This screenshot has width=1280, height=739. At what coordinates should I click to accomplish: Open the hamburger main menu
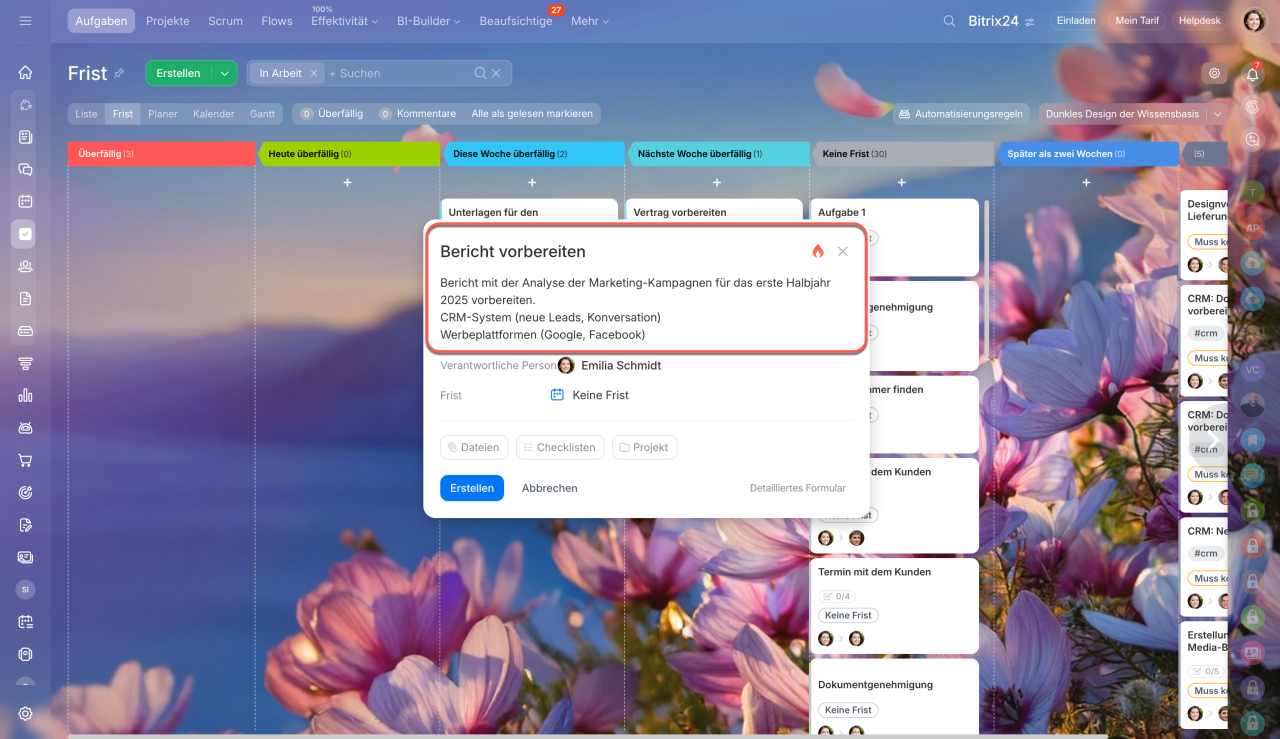point(25,20)
